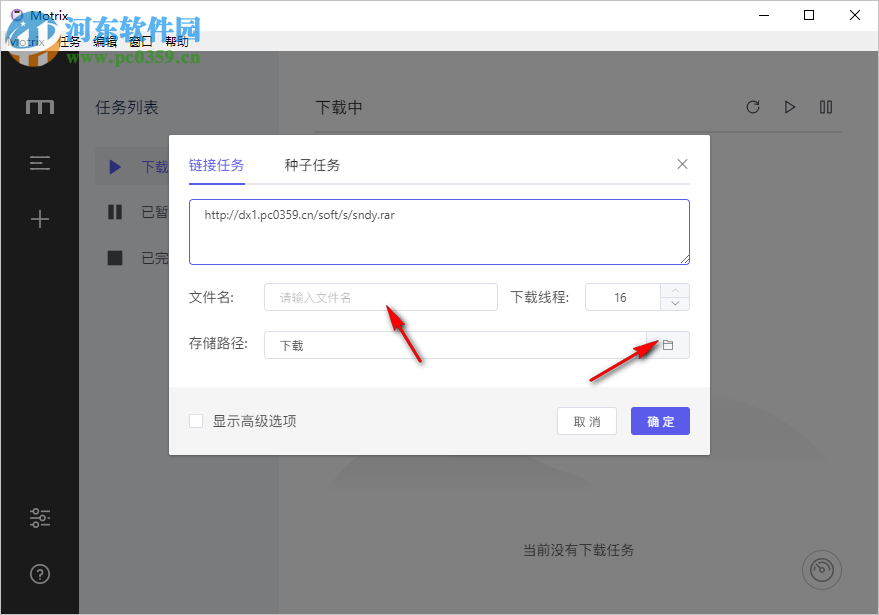This screenshot has height=615, width=879.
Task: Minimize the Motrix window
Action: 764,15
